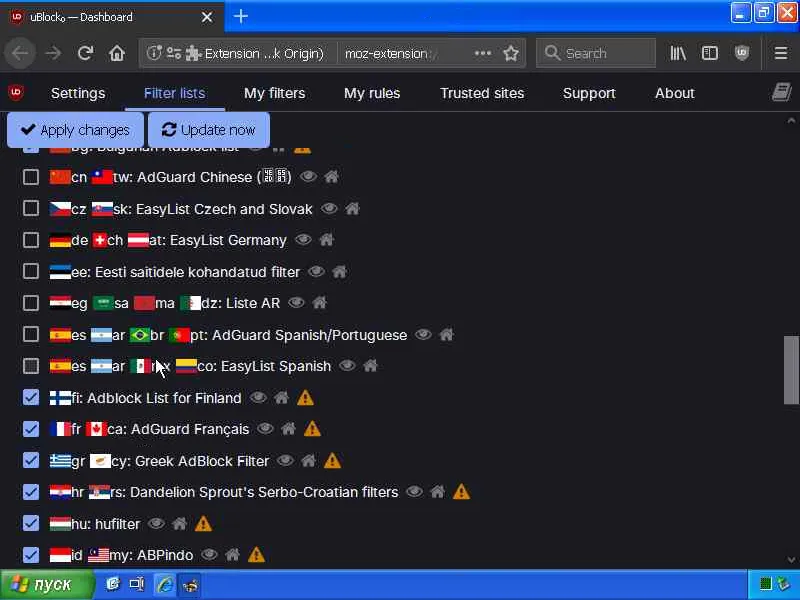Open AdGuard Chinese home page icon
This screenshot has height=600, width=800.
pyautogui.click(x=331, y=177)
